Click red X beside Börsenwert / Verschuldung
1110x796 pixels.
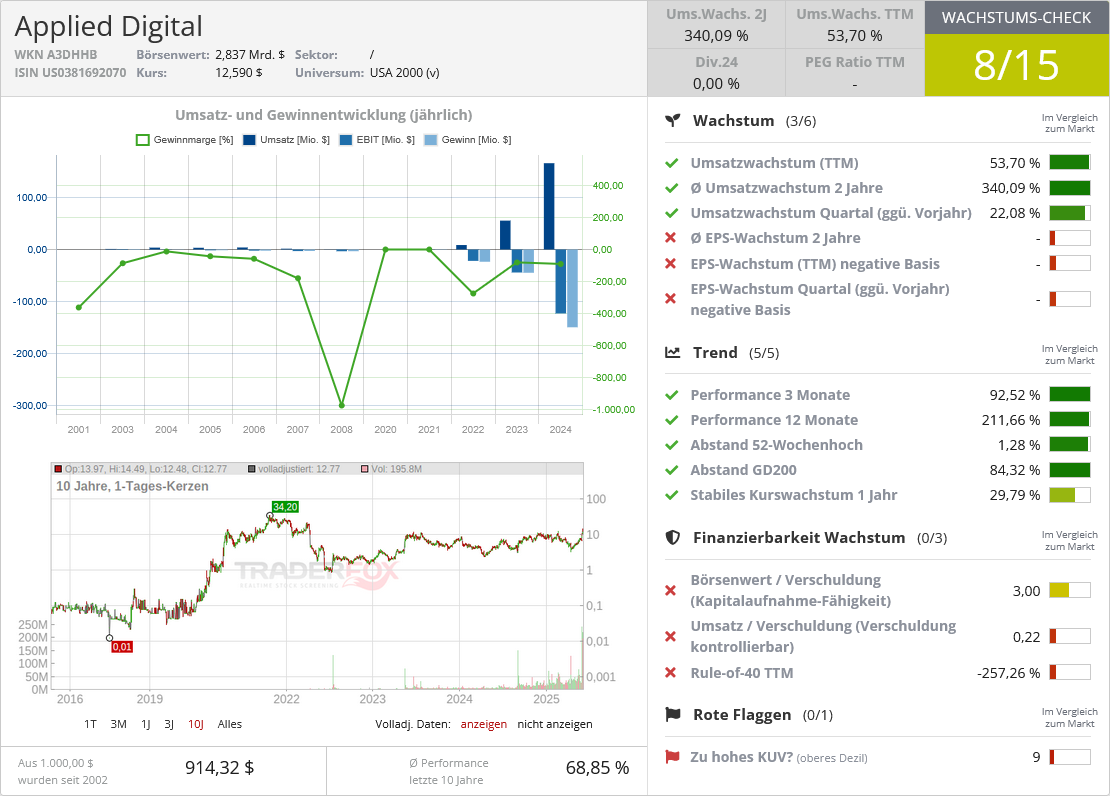[671, 590]
